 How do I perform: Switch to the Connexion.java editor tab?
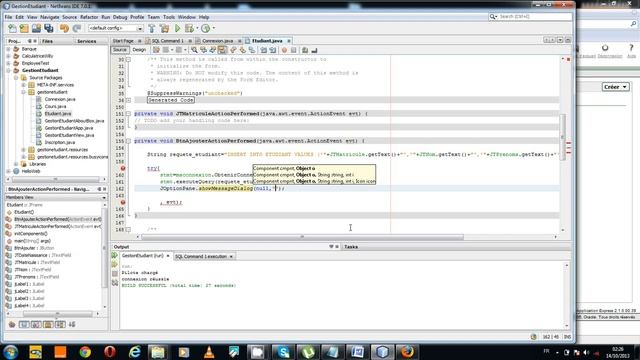coord(218,41)
